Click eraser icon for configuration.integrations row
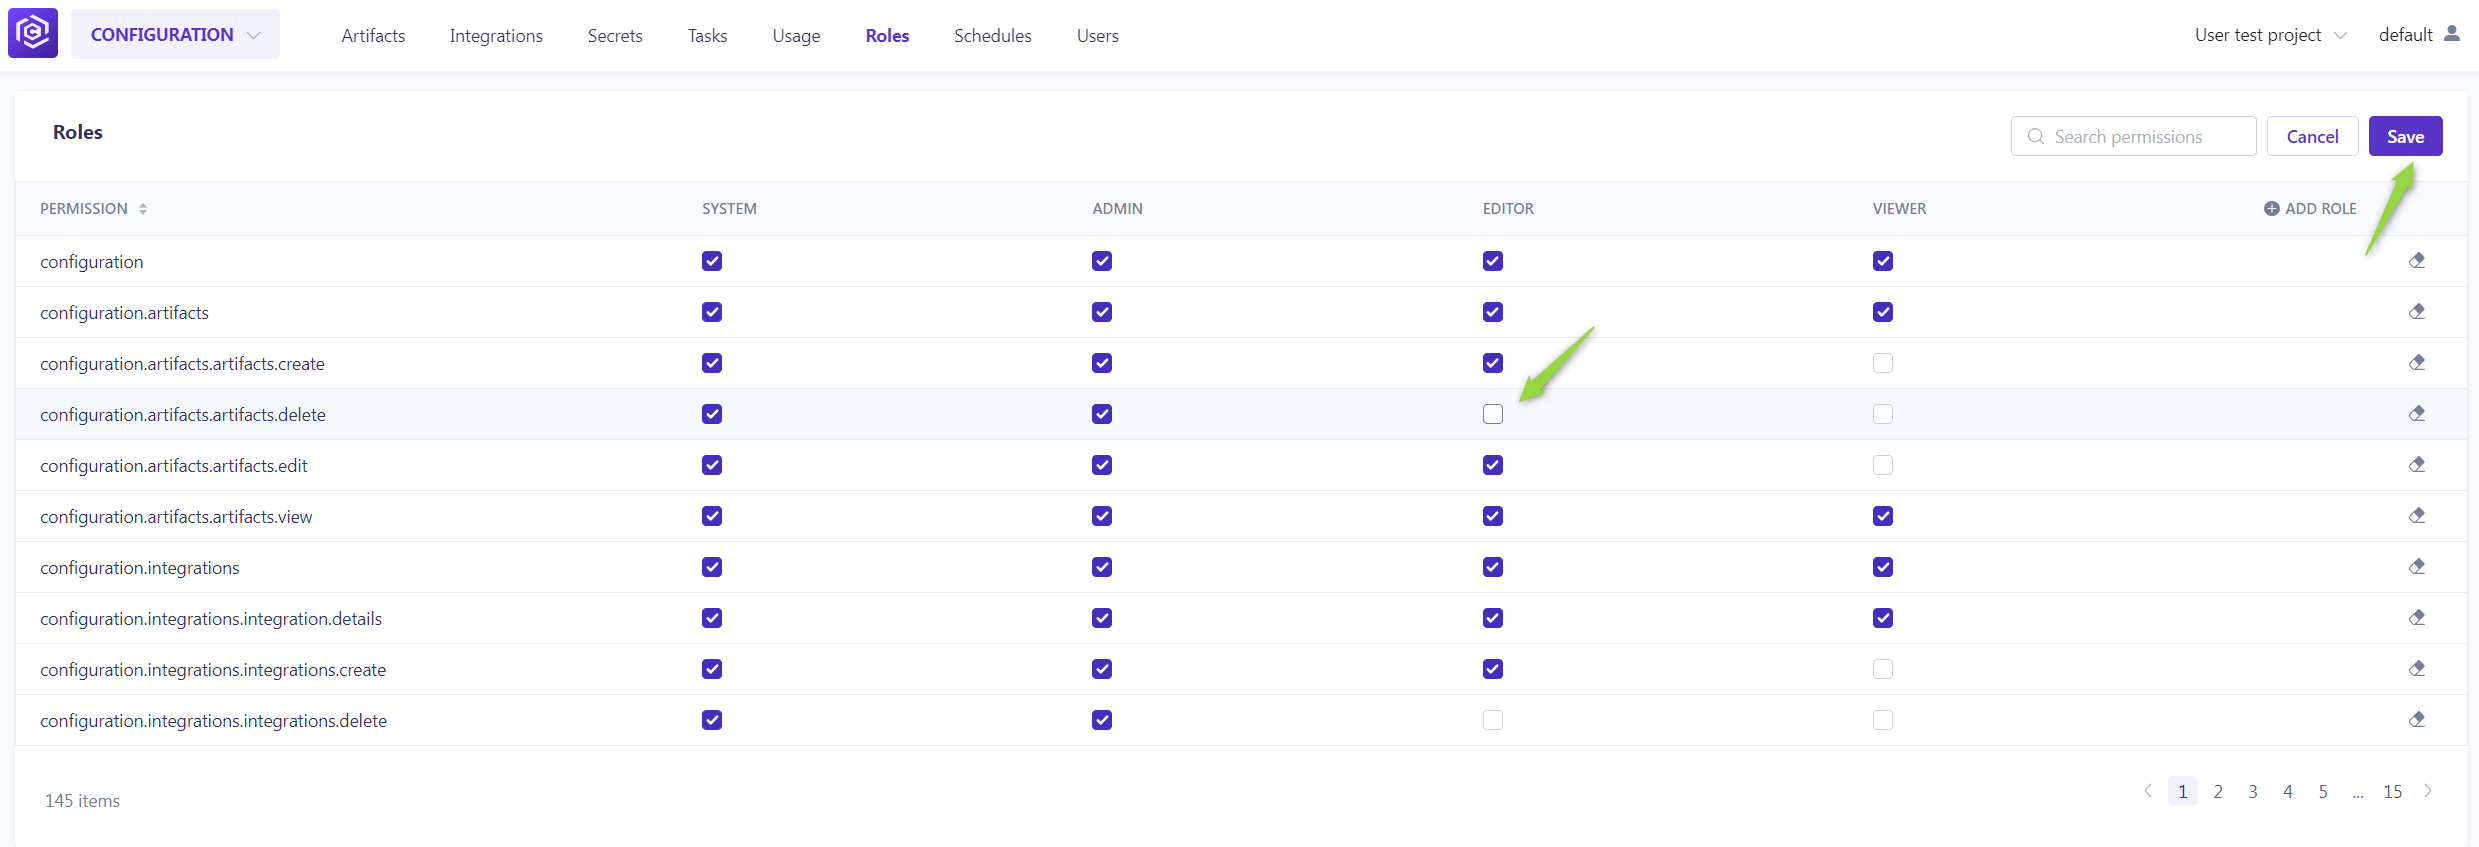 (x=2416, y=567)
